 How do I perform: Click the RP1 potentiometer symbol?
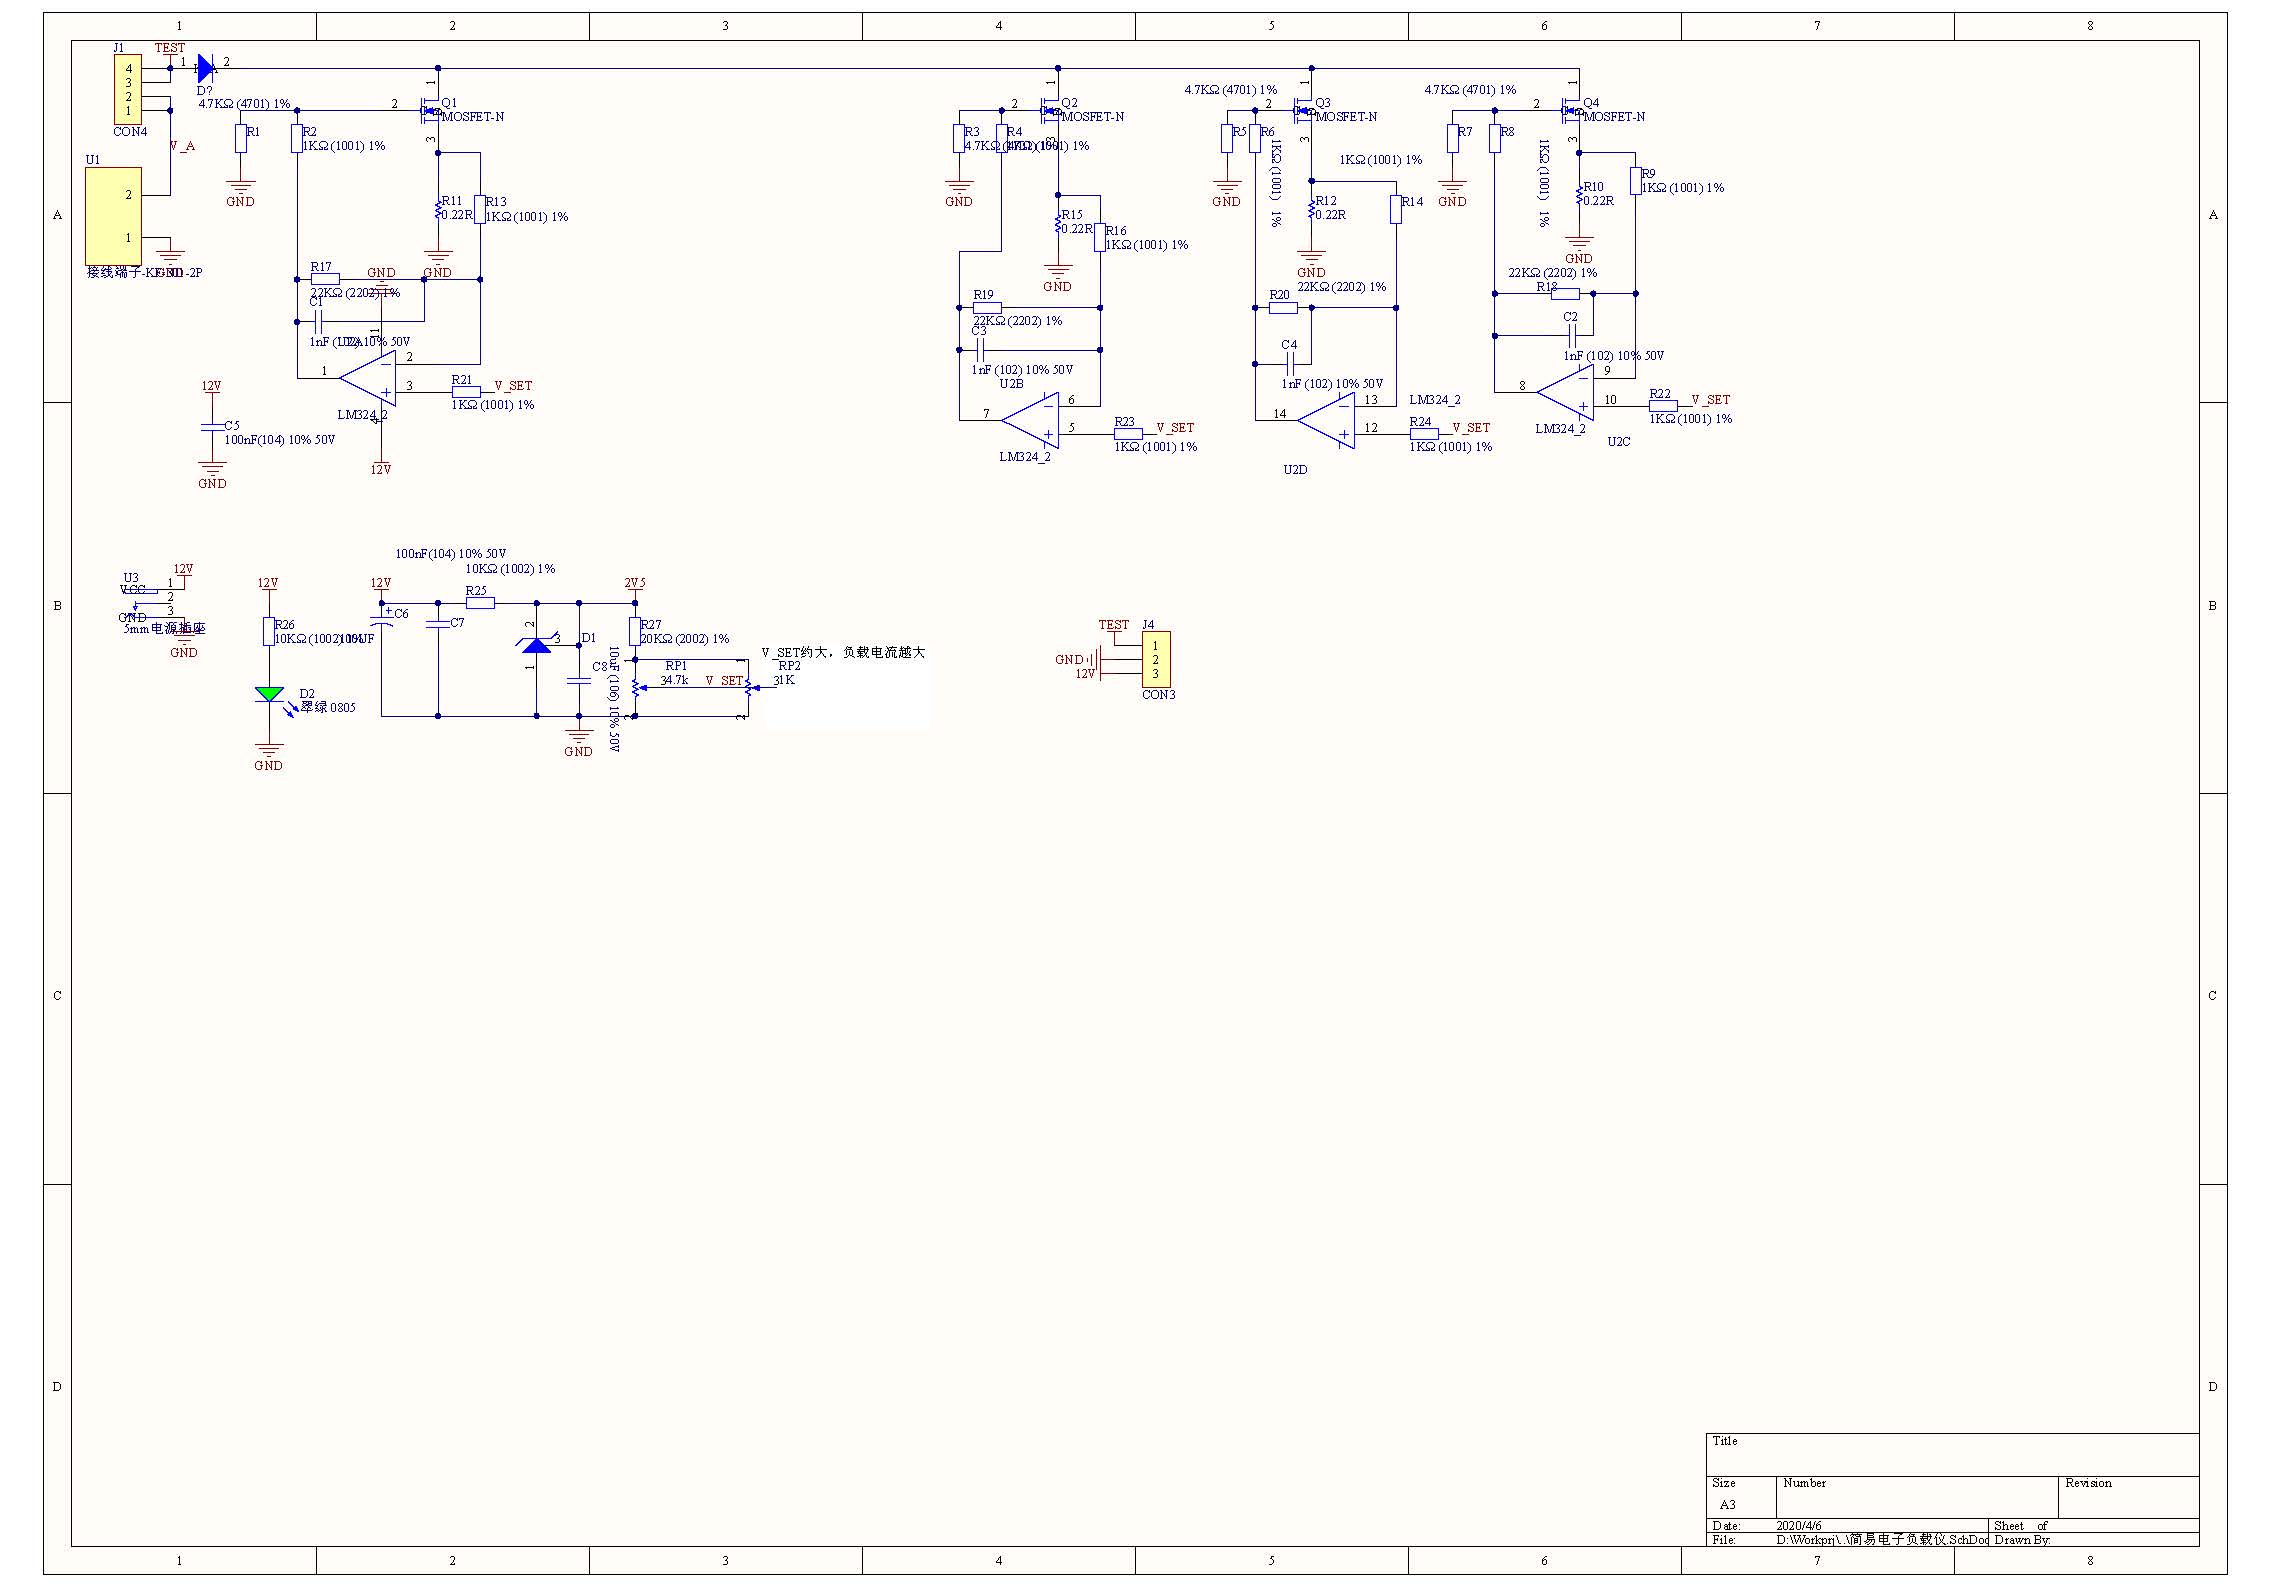[636, 686]
